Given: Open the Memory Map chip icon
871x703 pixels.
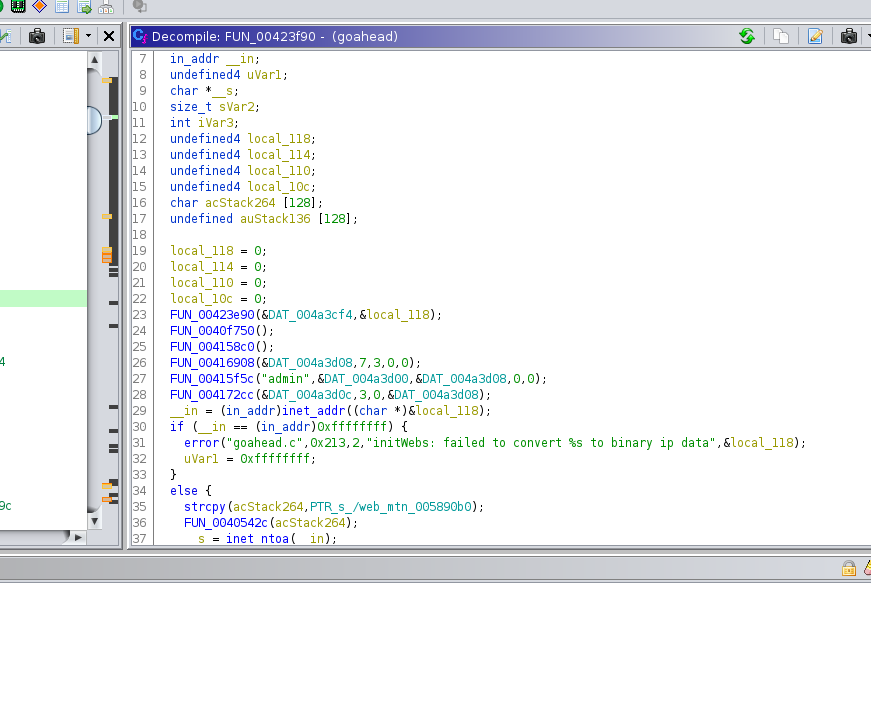Looking at the screenshot, I should tap(18, 6).
